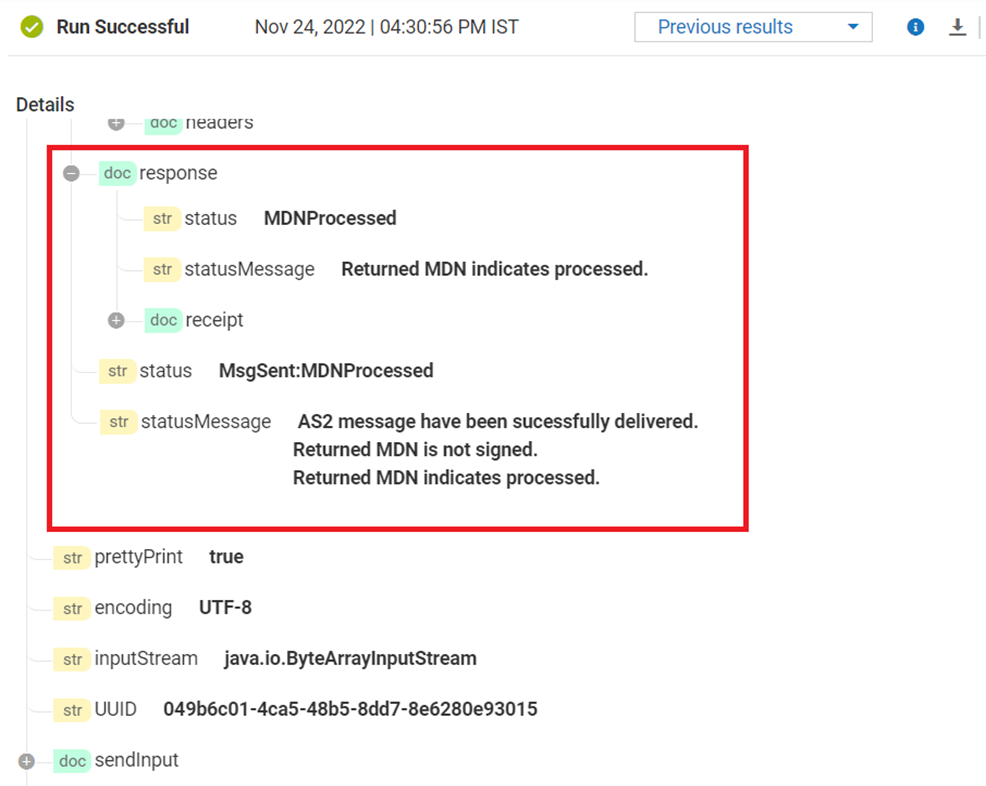
Task: Click the str badge next to UUID
Action: tap(72, 709)
